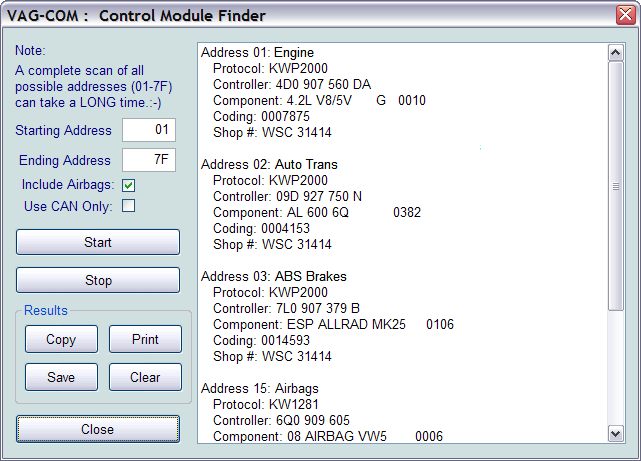
Task: Click the 'Coding: 0004153' line
Action: point(261,228)
